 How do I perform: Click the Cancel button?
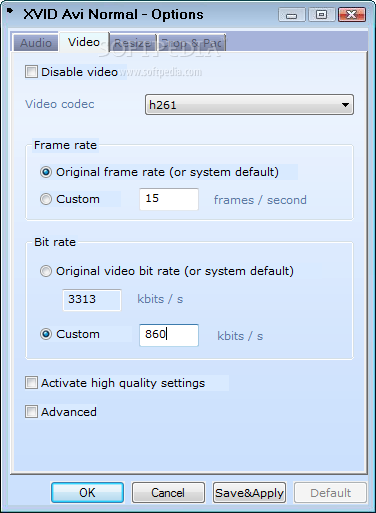pos(168,492)
